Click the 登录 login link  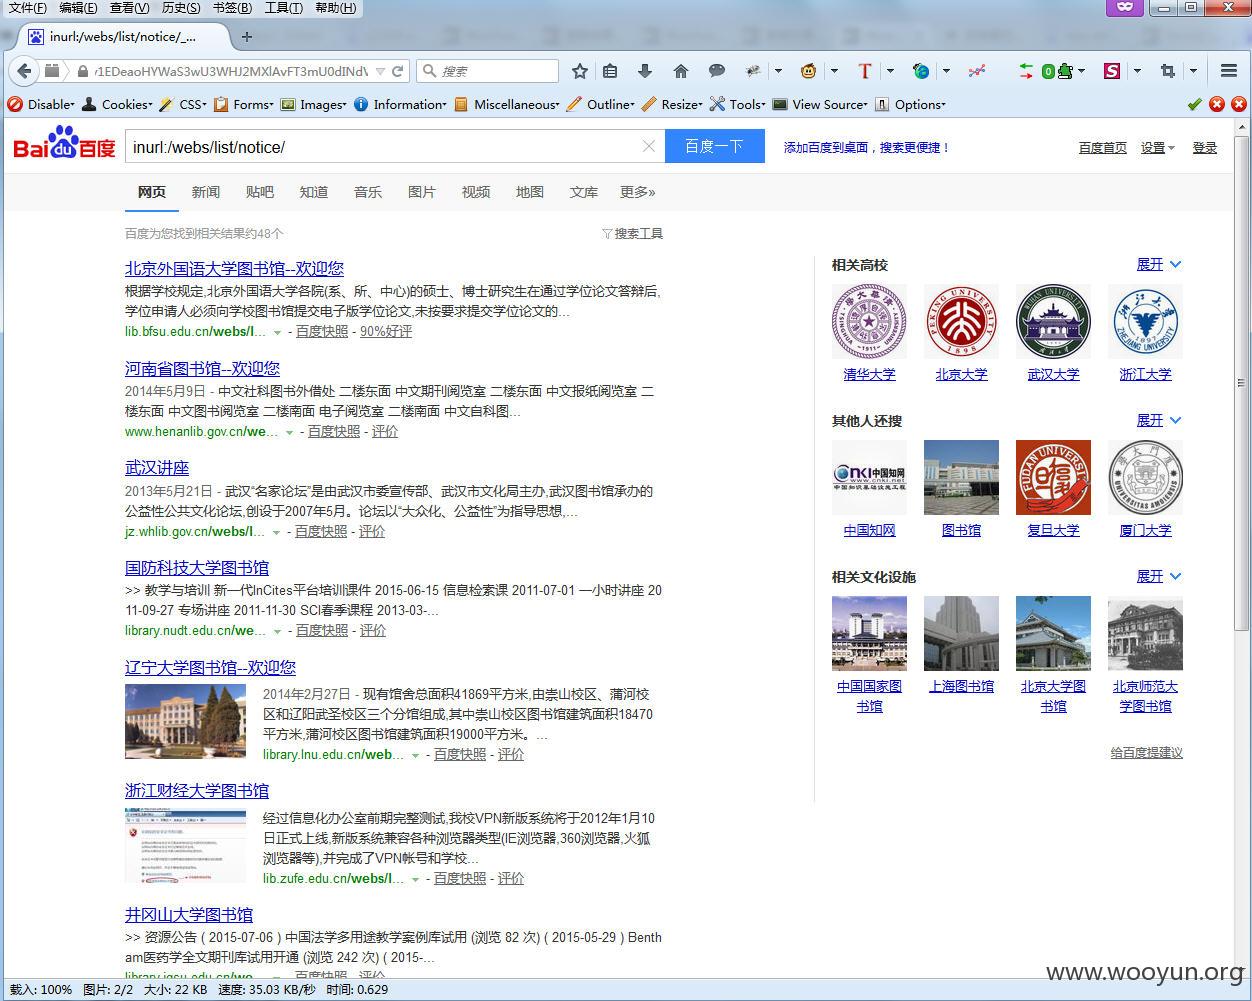[x=1205, y=147]
